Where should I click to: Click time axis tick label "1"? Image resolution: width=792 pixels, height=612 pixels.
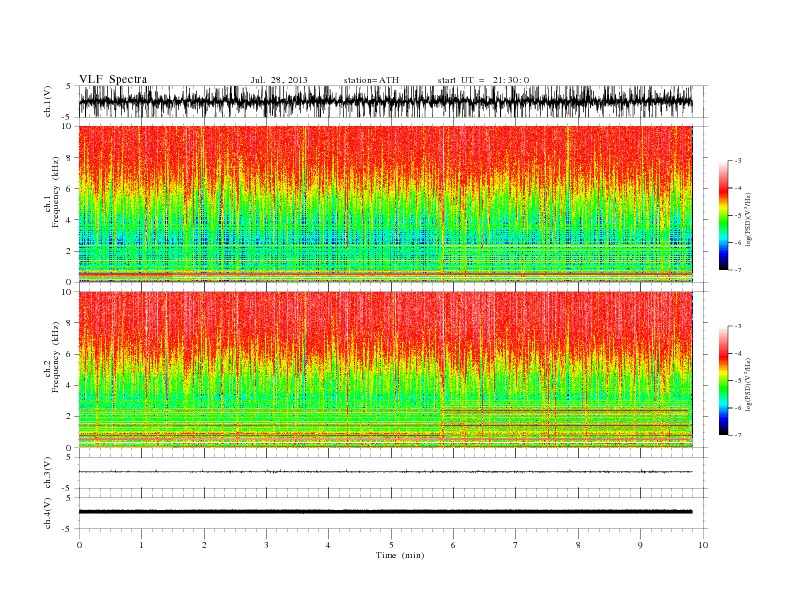(x=141, y=545)
